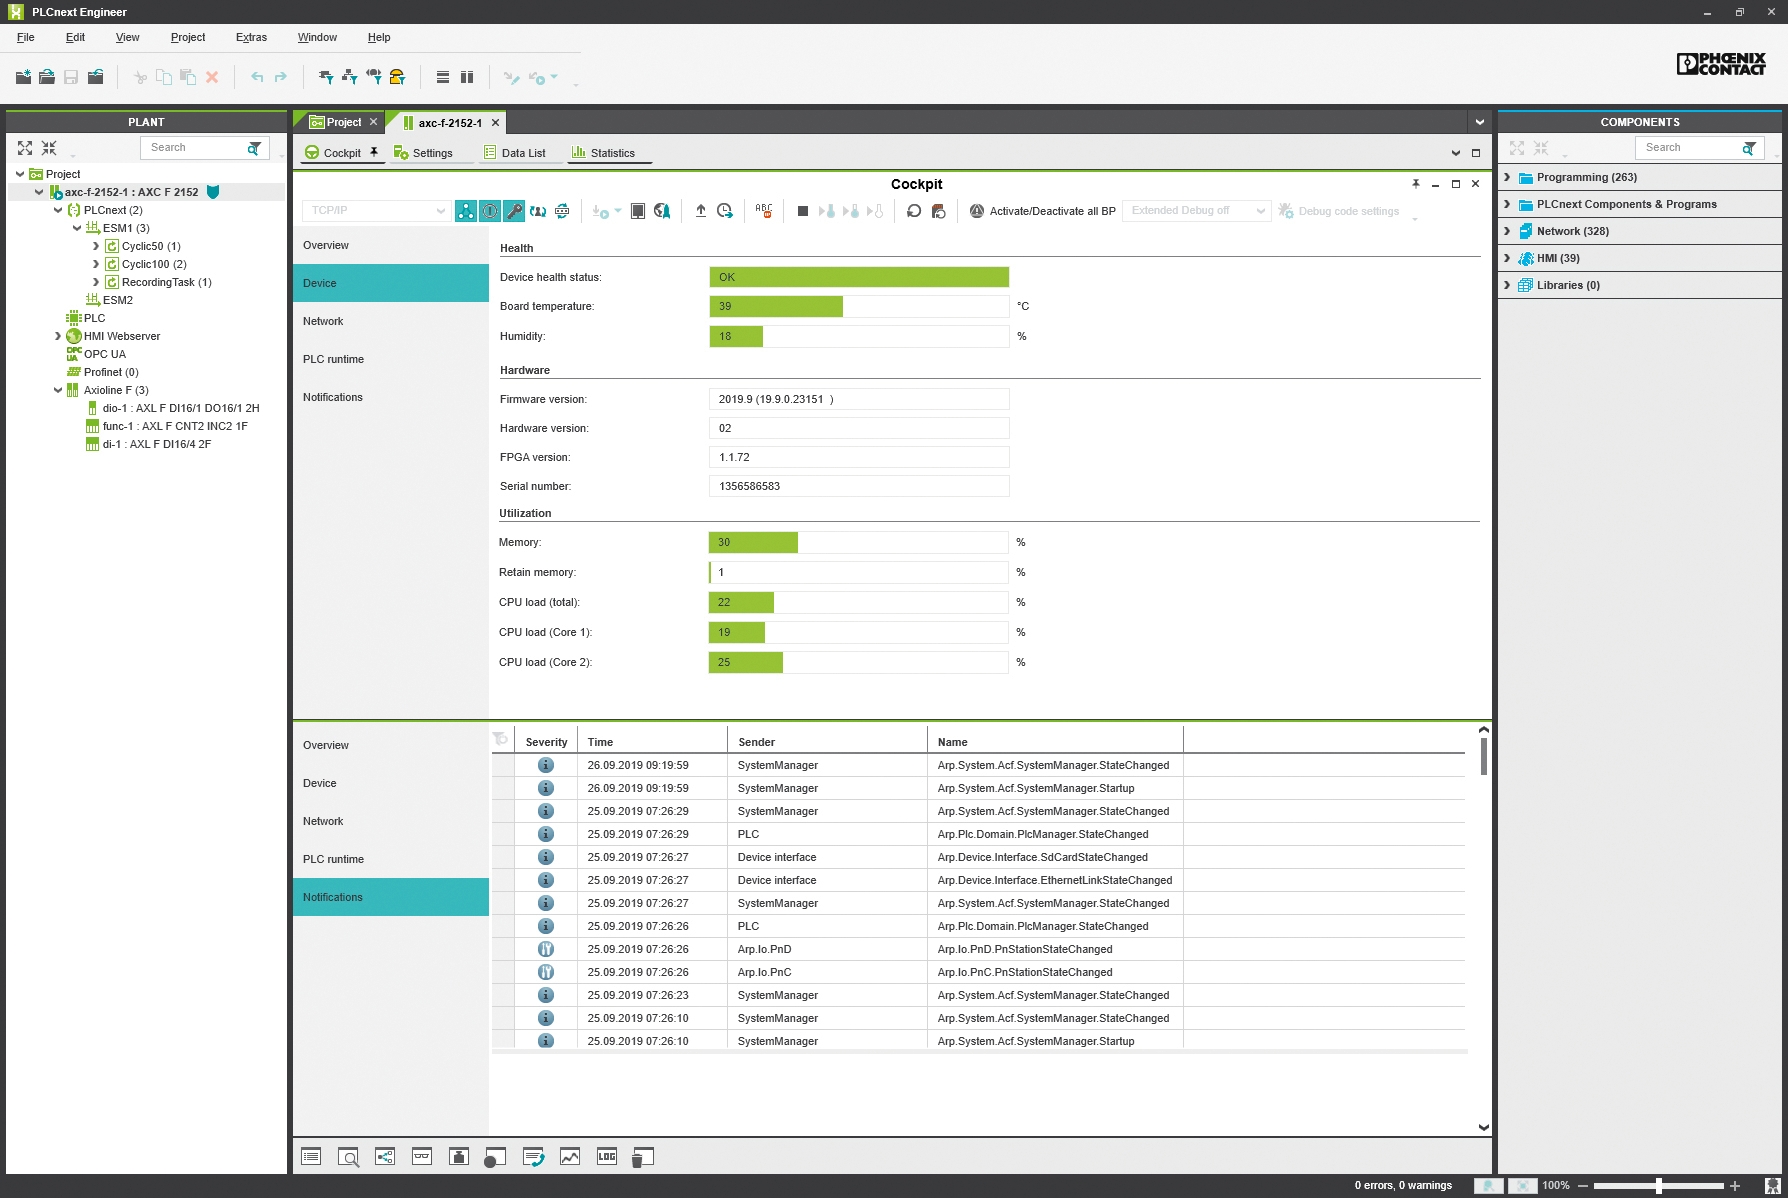The height and width of the screenshot is (1198, 1788).
Task: Open the Extended Debug off dropdown
Action: coord(1196,211)
